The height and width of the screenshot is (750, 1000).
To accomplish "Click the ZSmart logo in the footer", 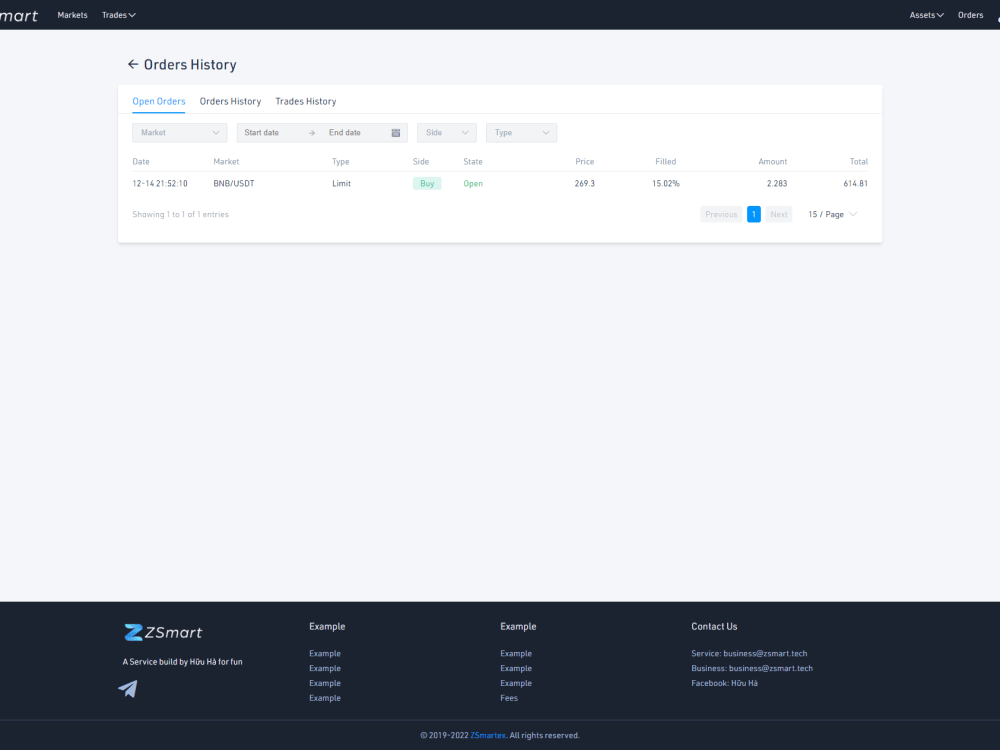I will point(163,633).
